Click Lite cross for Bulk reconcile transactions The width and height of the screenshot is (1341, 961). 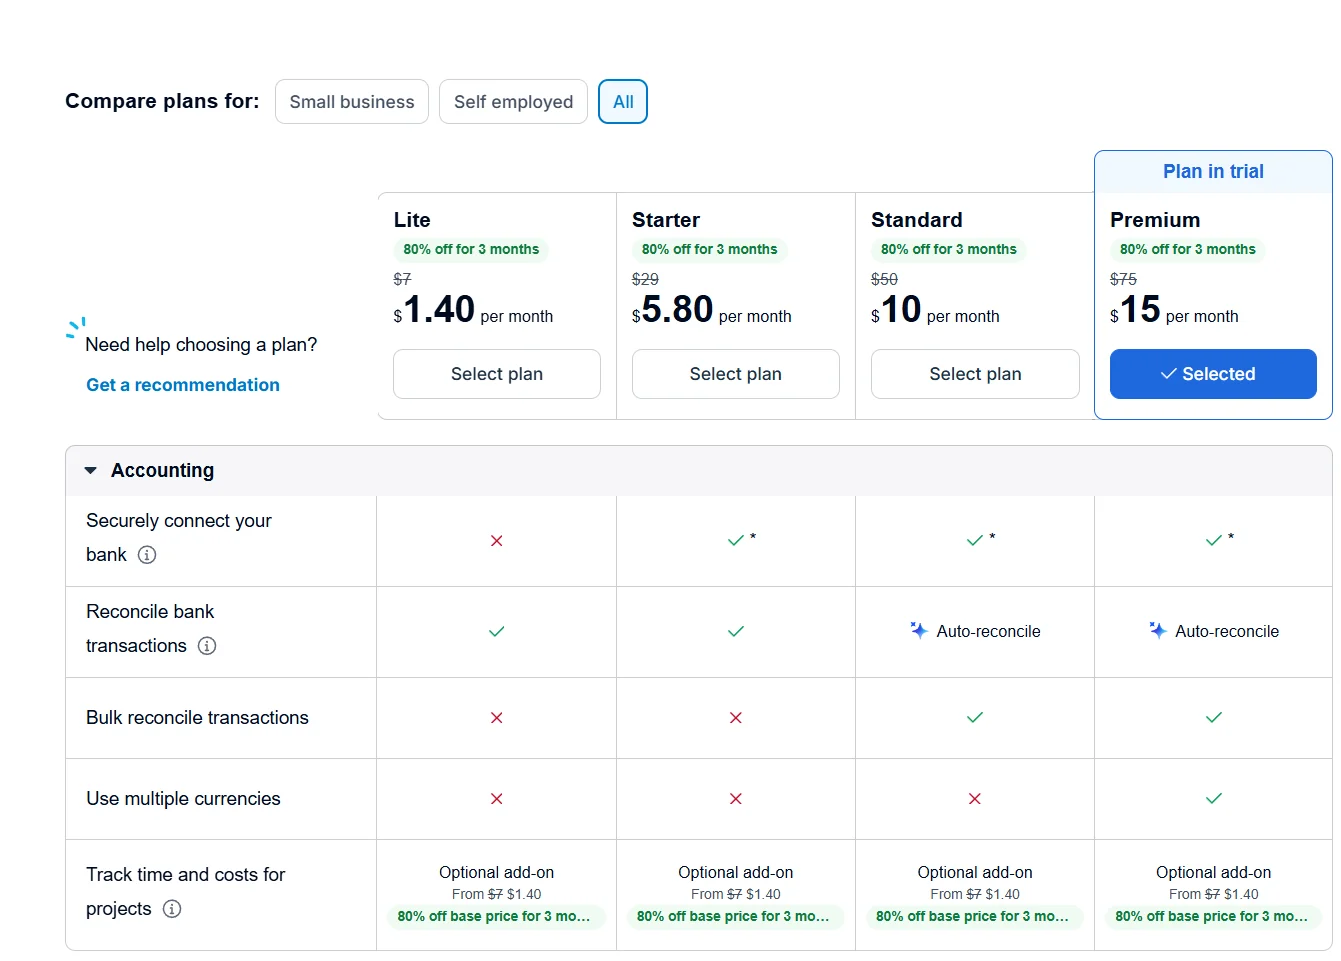point(496,718)
